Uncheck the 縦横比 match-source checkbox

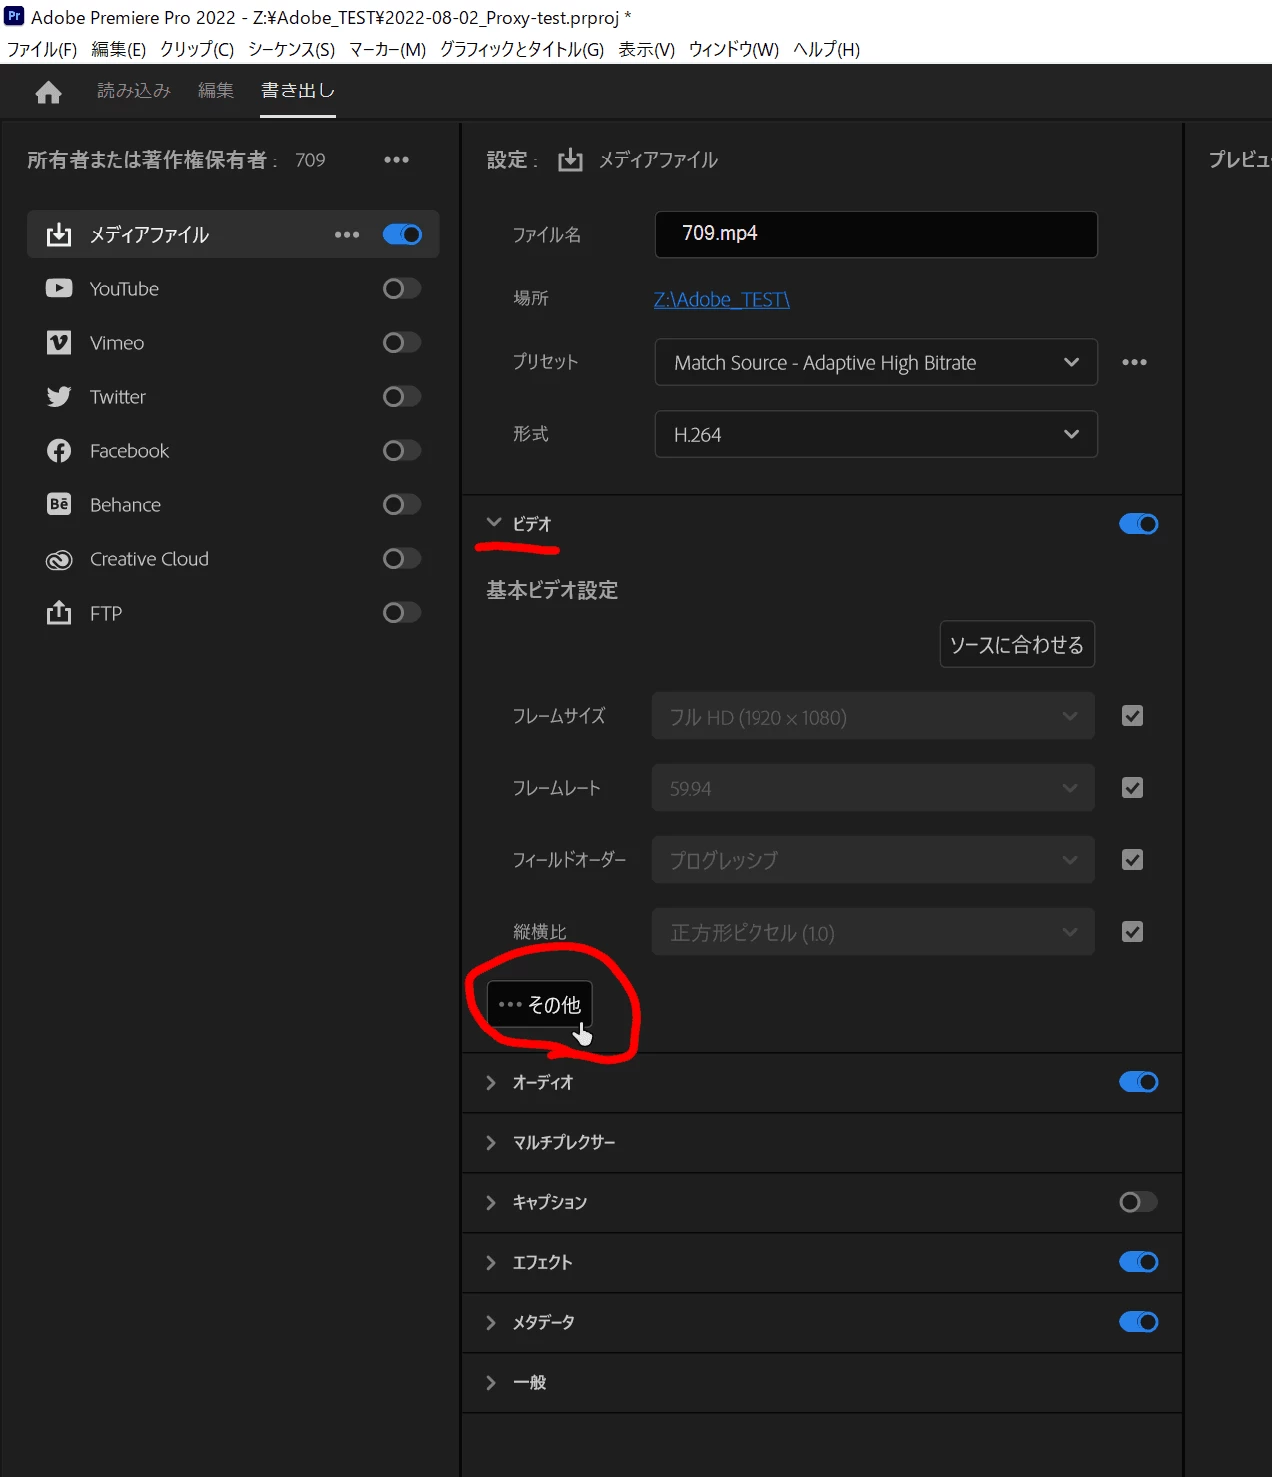(x=1132, y=932)
